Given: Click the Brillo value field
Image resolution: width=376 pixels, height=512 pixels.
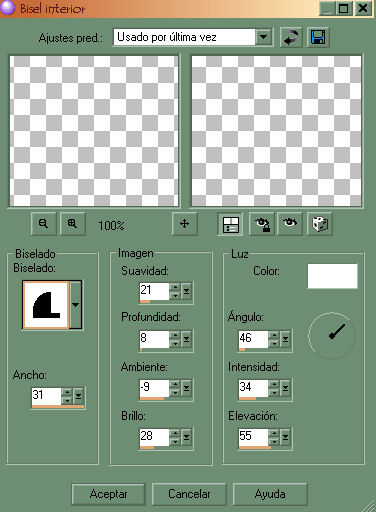Looking at the screenshot, I should click(154, 437).
